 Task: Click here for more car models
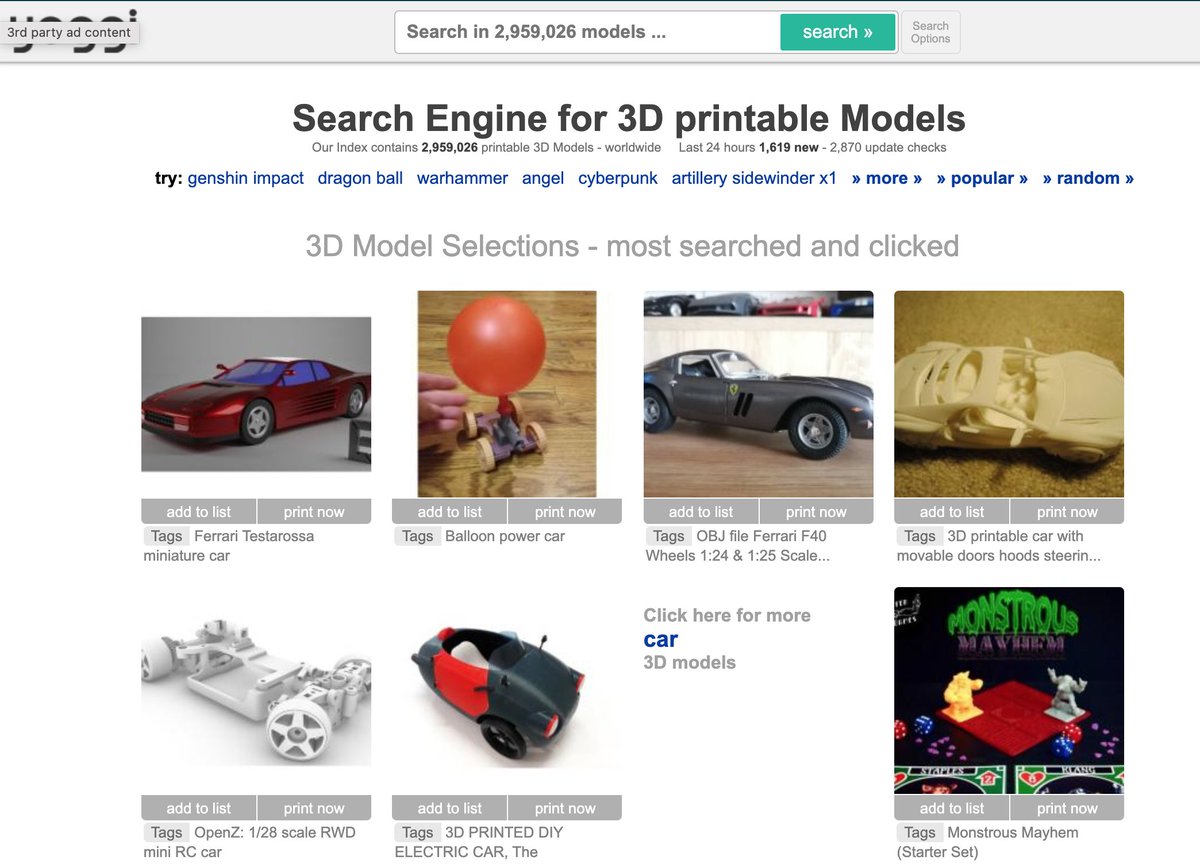click(x=661, y=639)
